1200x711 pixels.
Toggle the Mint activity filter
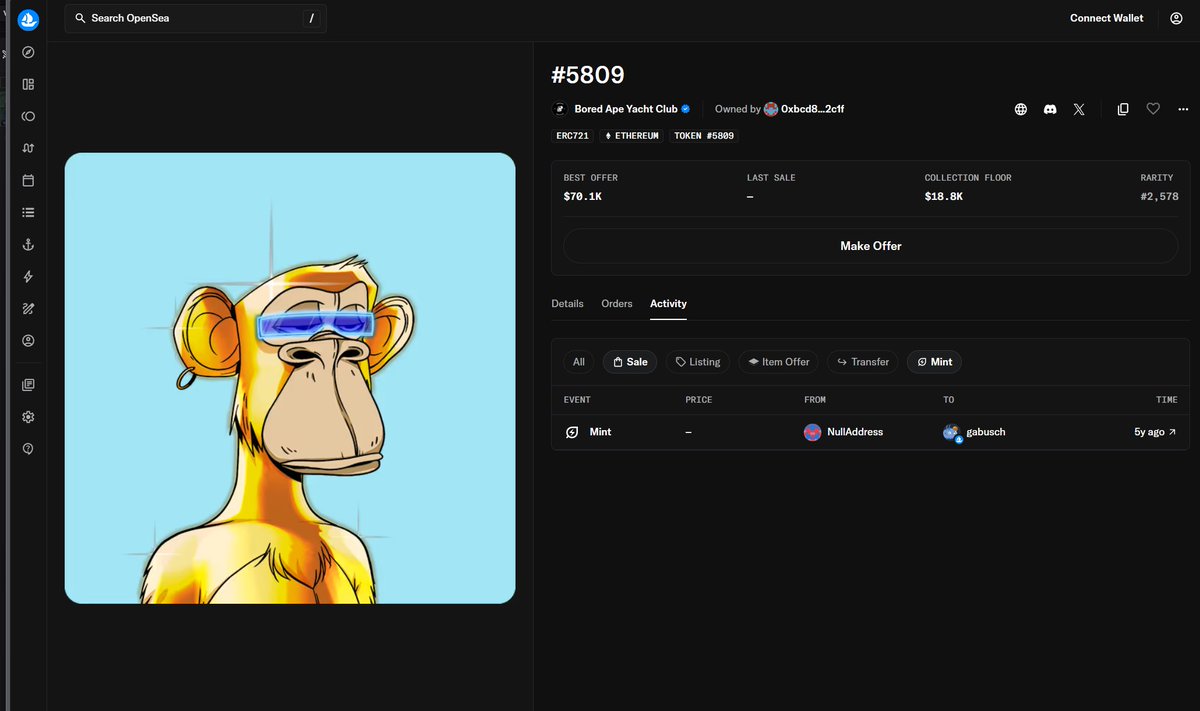click(x=934, y=362)
